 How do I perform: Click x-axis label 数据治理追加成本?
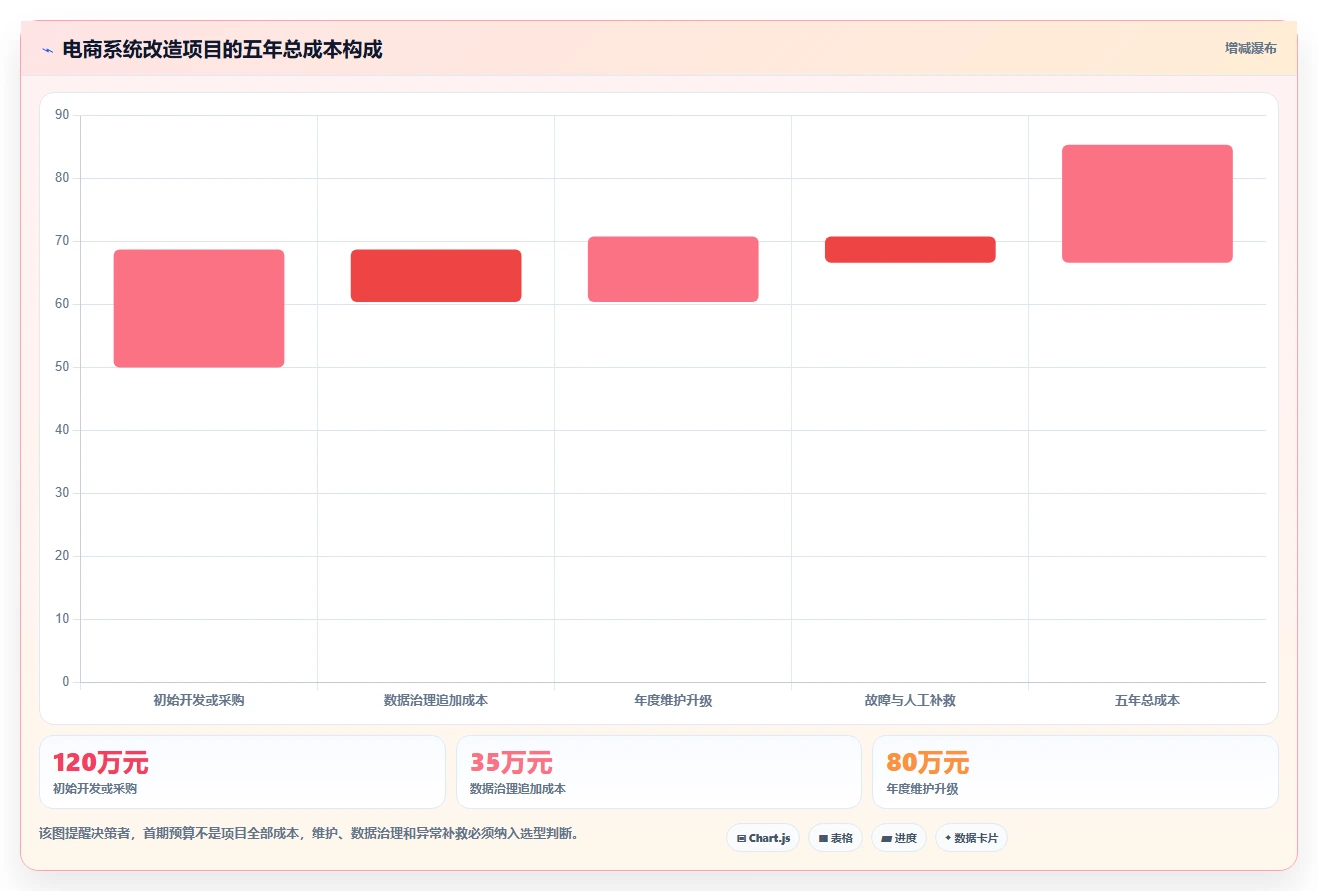tap(436, 700)
